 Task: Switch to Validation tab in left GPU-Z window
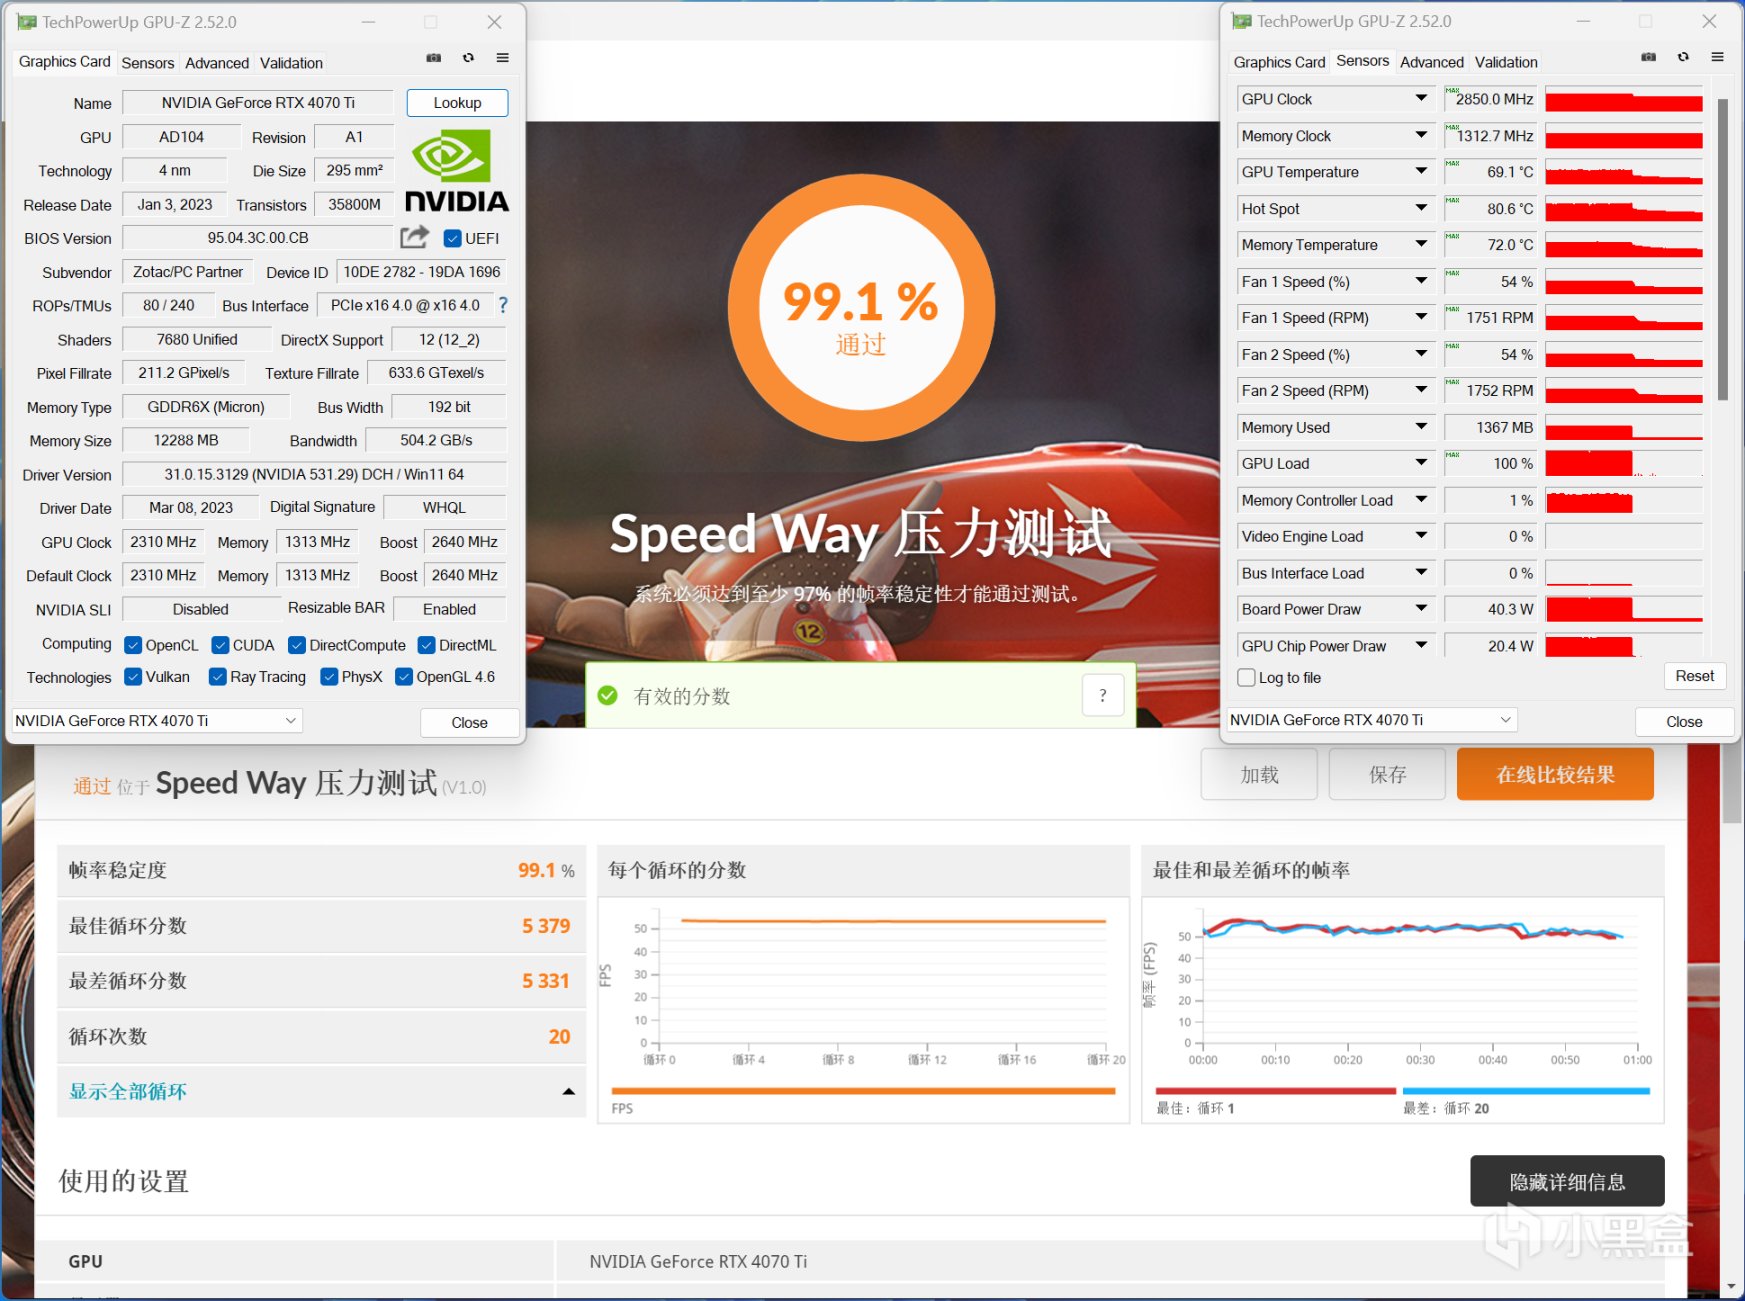tap(291, 63)
